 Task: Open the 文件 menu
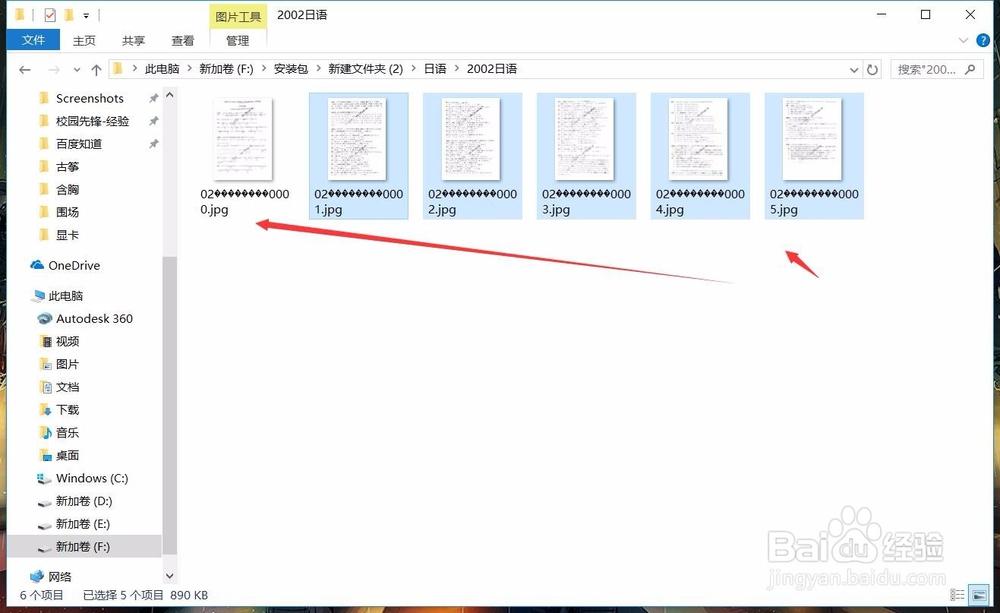(33, 40)
